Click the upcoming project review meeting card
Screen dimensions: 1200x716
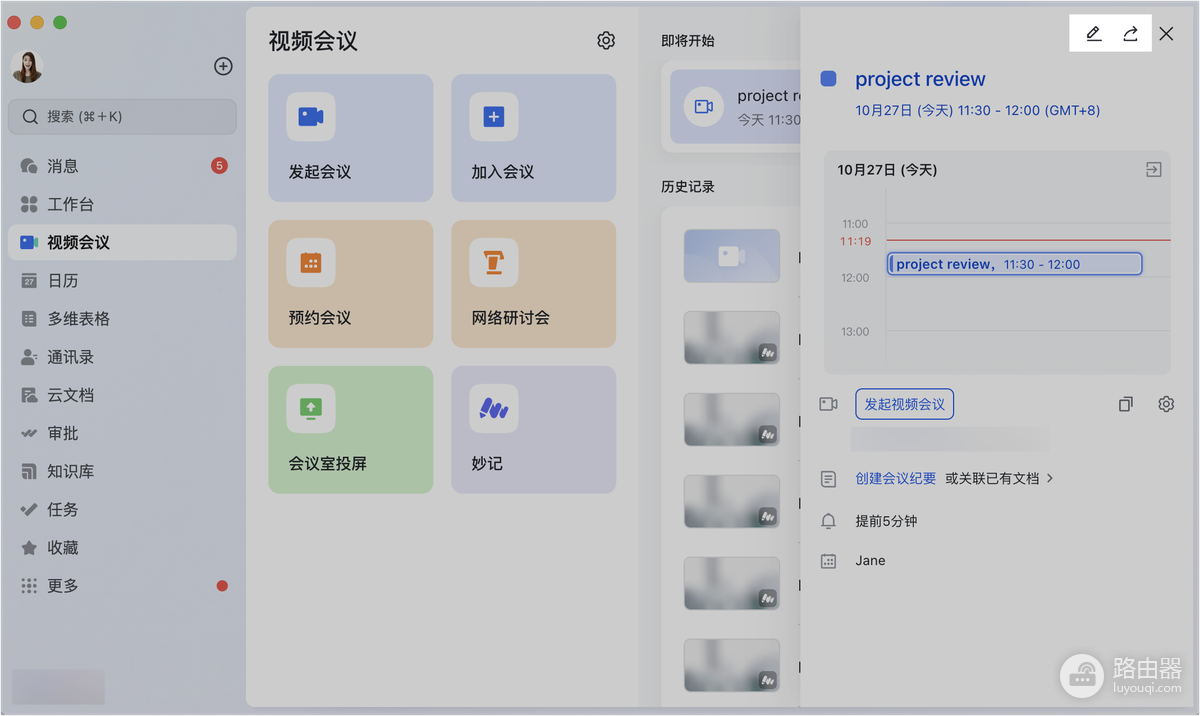(x=735, y=106)
